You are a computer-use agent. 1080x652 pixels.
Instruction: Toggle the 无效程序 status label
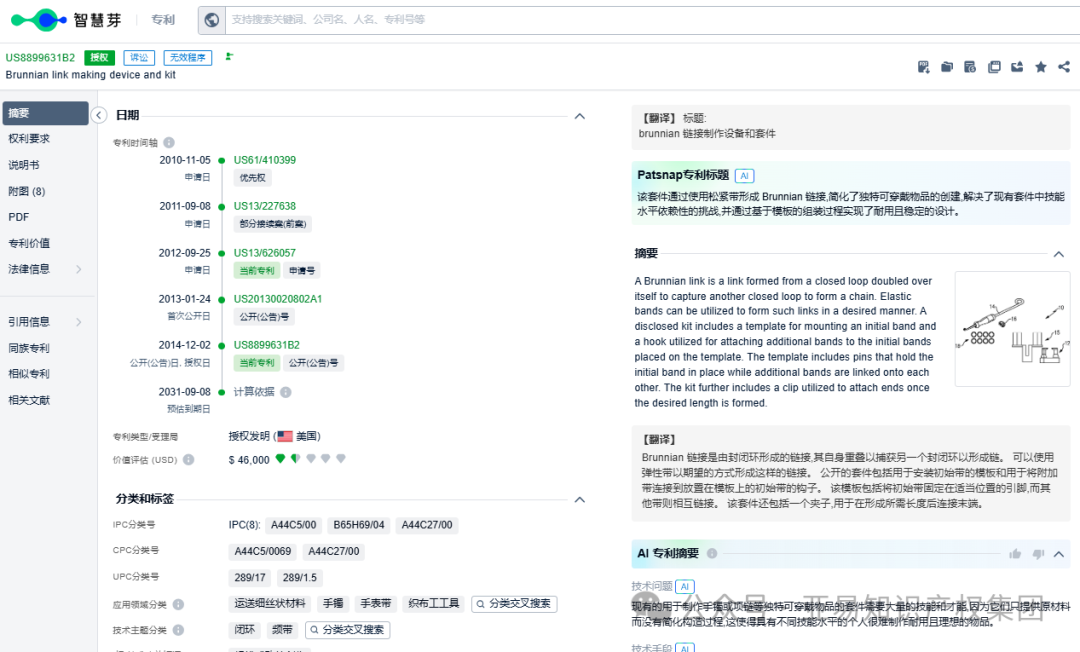coord(187,57)
